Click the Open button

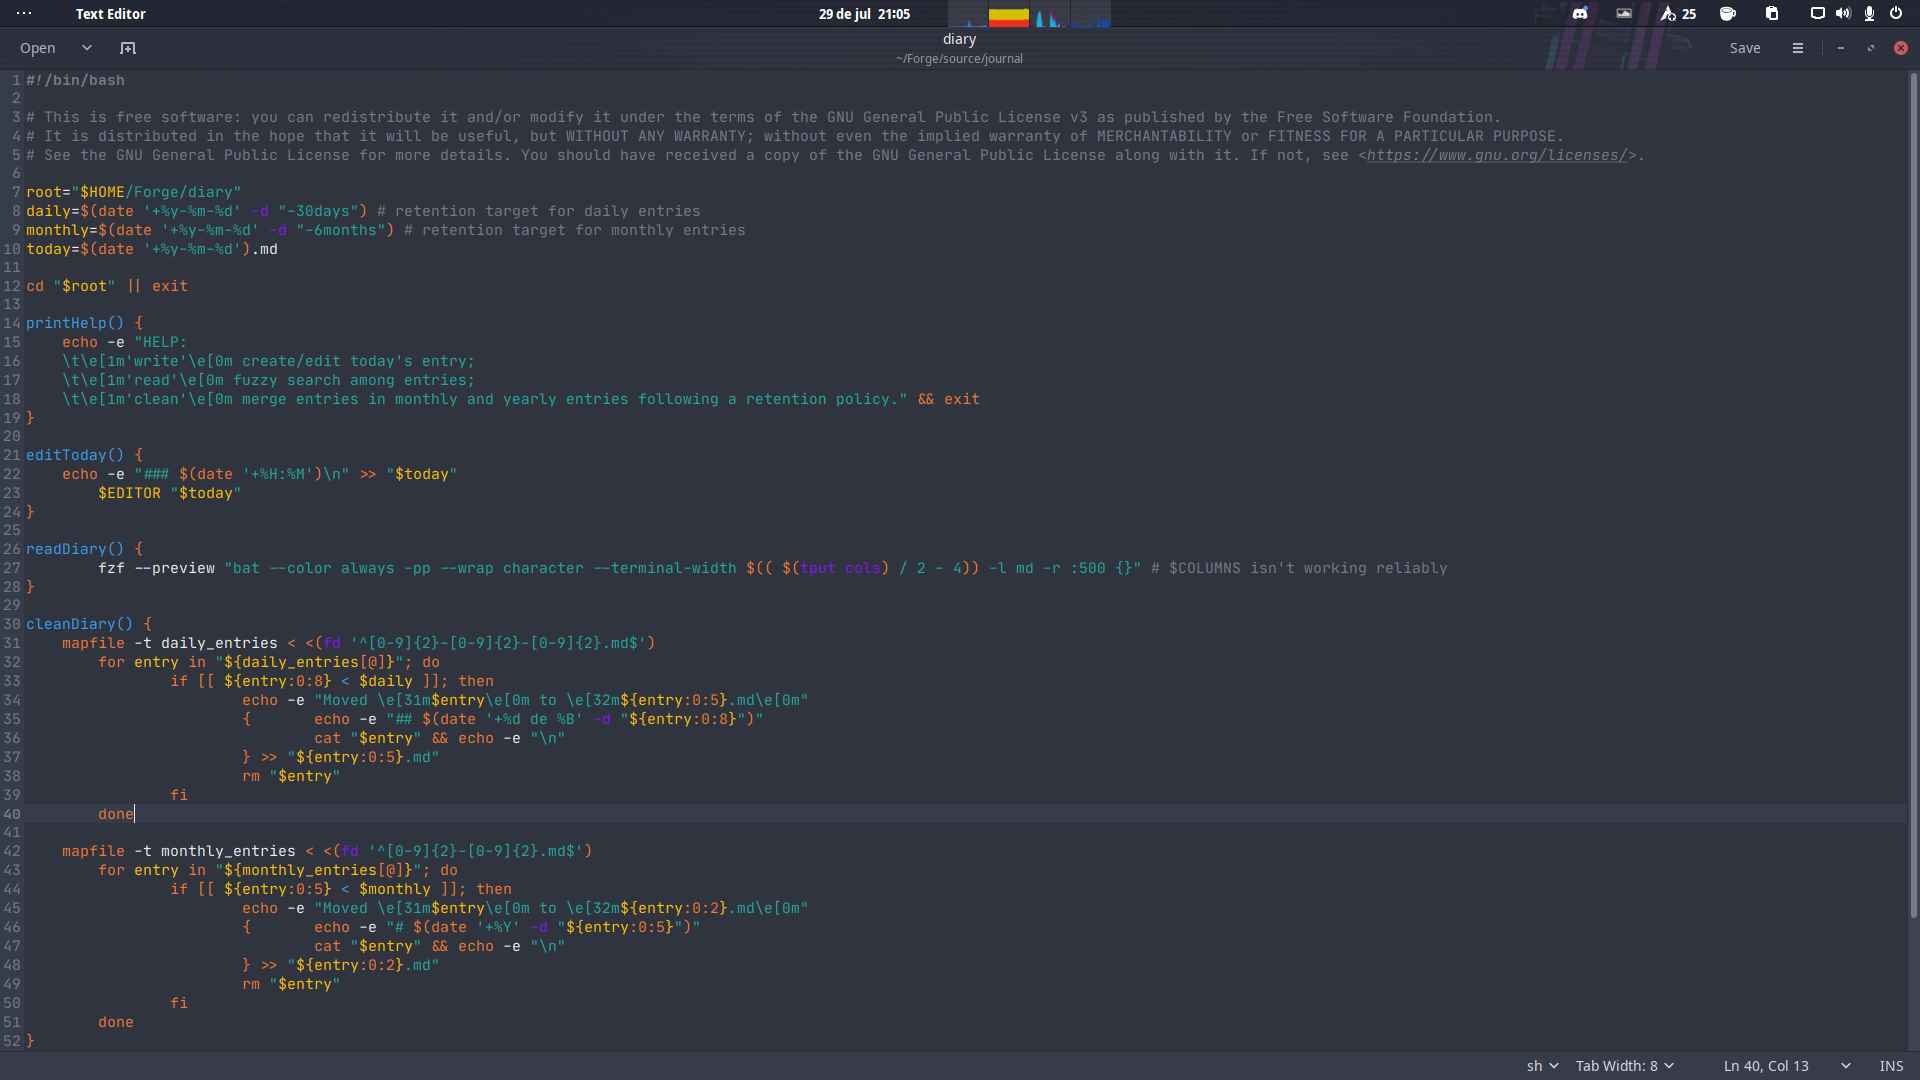tap(38, 48)
